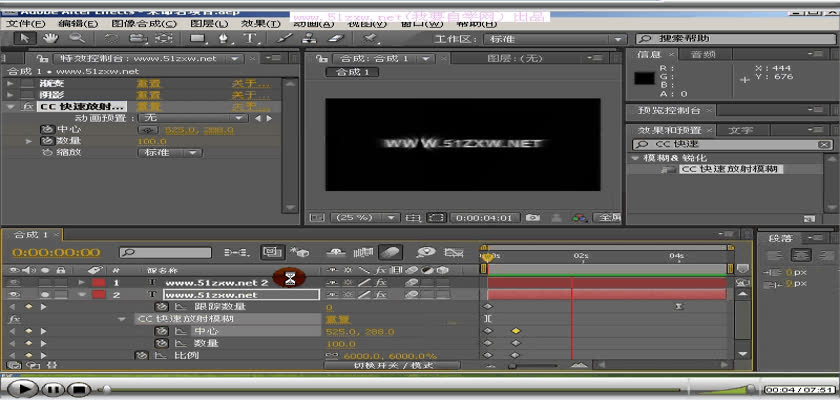The height and width of the screenshot is (400, 840).
Task: Open the 文件(F) menu
Action: (25, 24)
